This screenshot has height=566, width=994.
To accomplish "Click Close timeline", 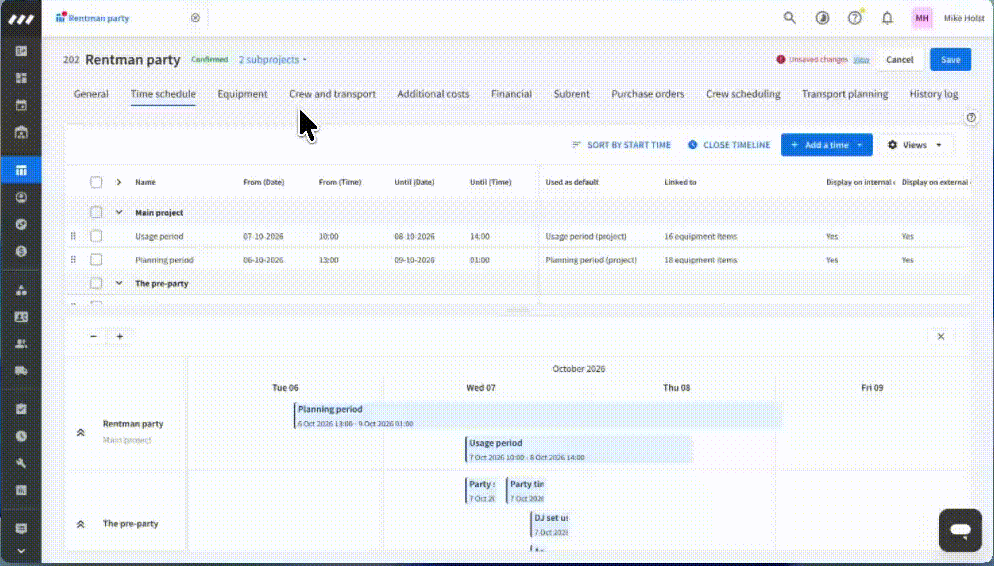I will (729, 145).
